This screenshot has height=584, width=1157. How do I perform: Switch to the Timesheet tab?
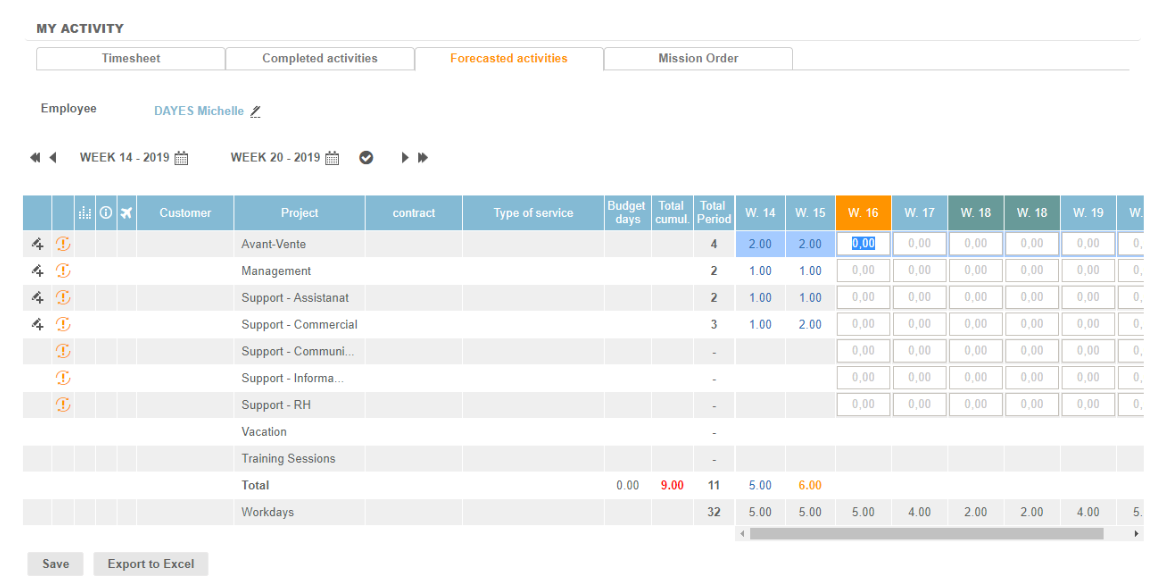coord(130,59)
